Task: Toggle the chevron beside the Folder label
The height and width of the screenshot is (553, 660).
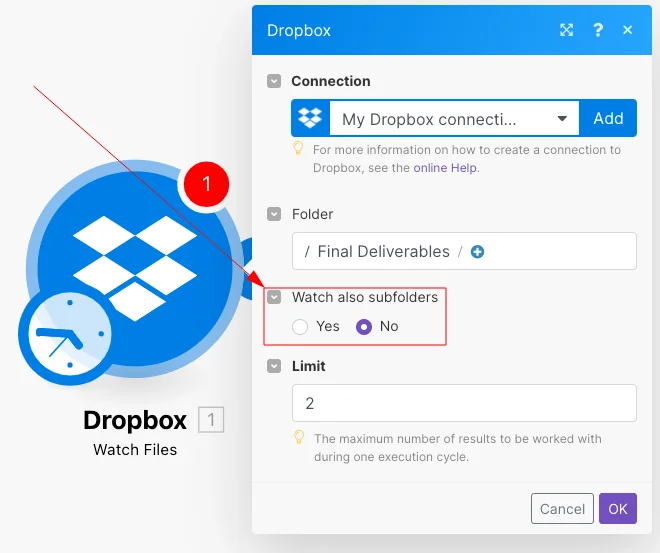Action: 274,214
